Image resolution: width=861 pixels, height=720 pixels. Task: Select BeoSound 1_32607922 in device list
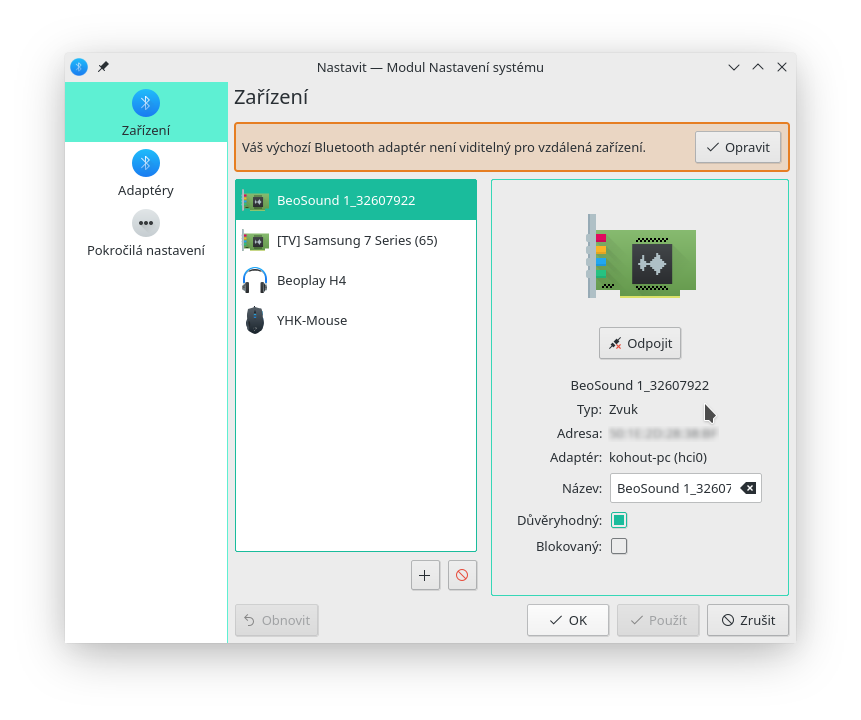point(346,200)
